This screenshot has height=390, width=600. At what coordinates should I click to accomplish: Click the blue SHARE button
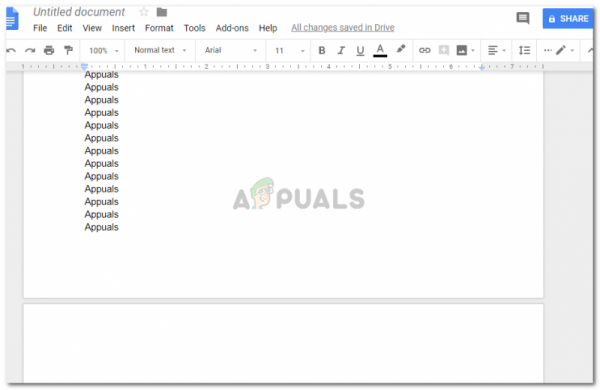(x=568, y=18)
